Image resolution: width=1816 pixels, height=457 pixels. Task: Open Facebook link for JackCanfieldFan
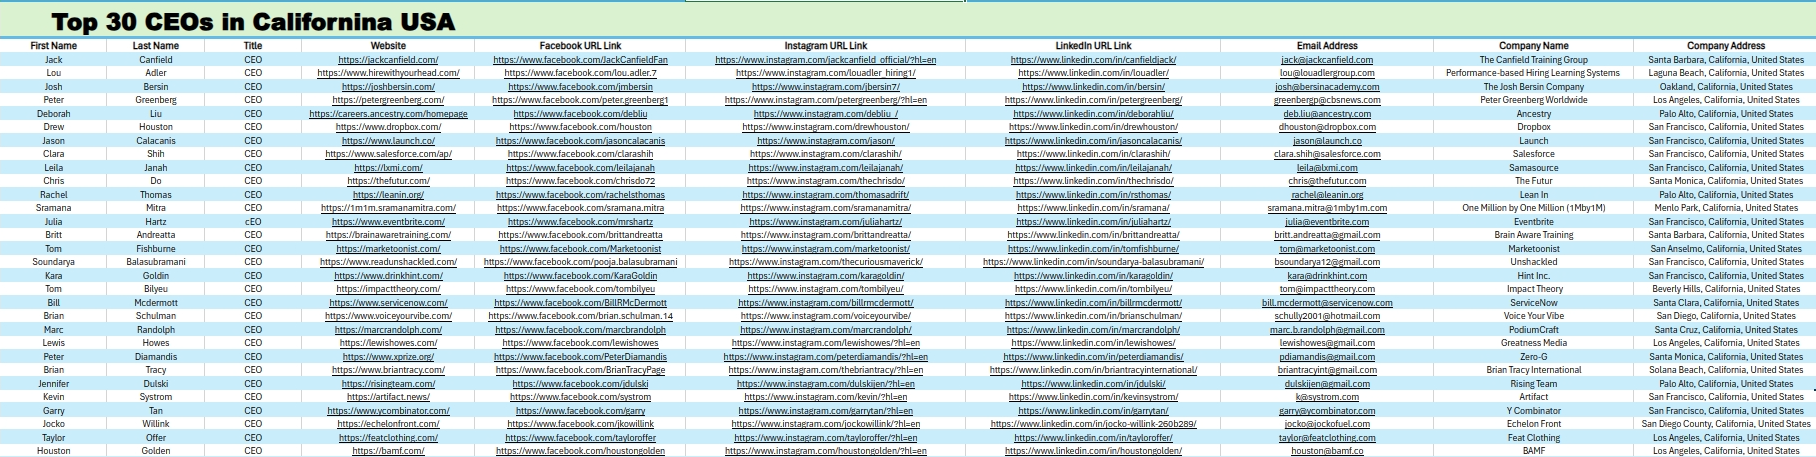click(x=580, y=60)
